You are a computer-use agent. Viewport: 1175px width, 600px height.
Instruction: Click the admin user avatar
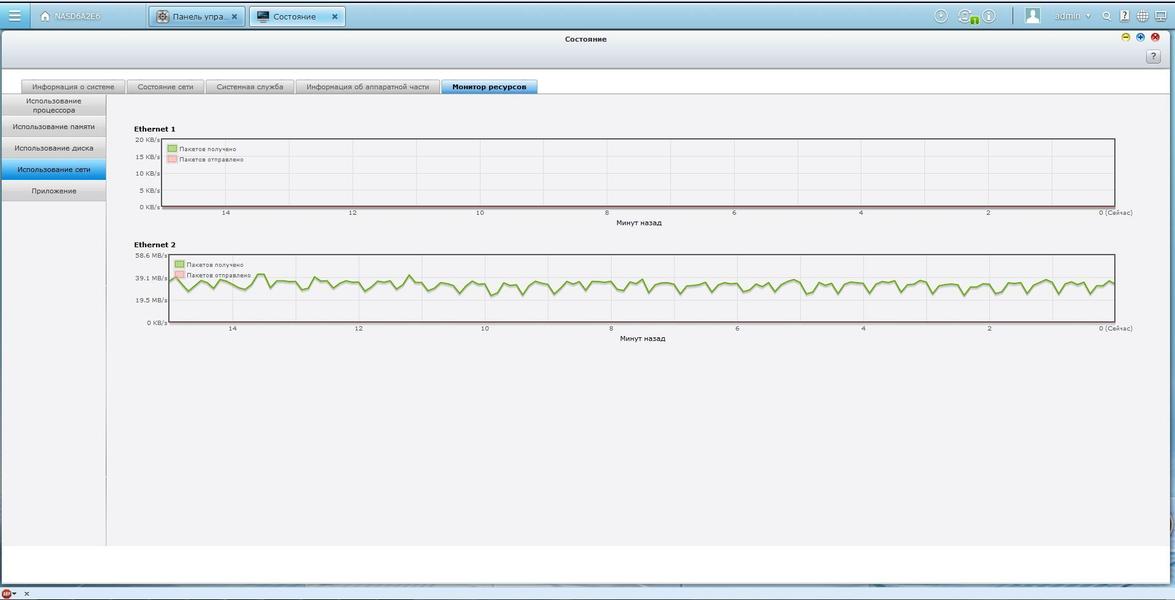pos(1033,16)
